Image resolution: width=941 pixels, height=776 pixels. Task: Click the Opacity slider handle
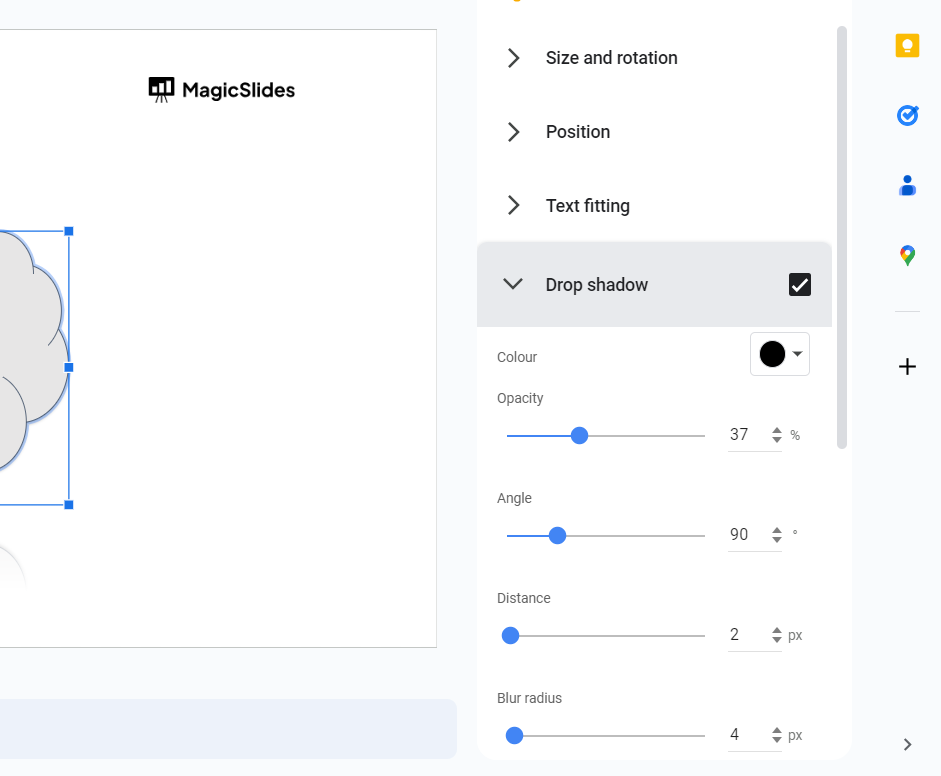pos(579,436)
